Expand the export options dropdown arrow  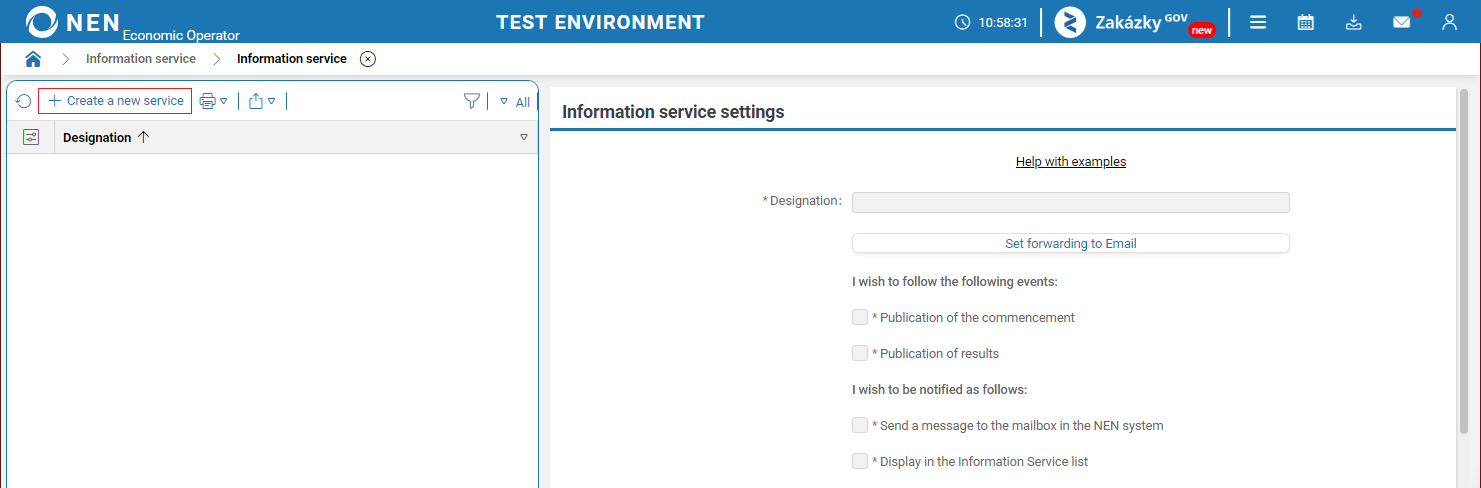pos(272,101)
